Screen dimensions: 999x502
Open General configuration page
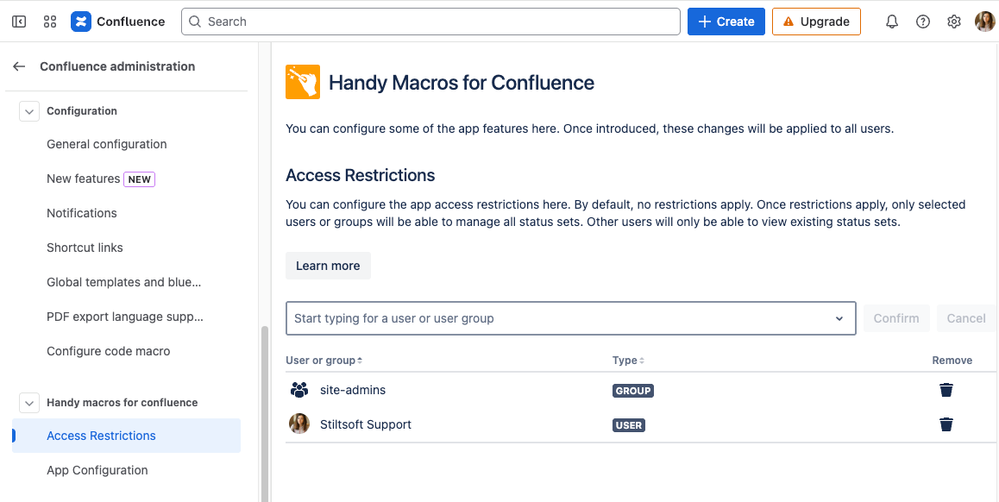[x=107, y=144]
